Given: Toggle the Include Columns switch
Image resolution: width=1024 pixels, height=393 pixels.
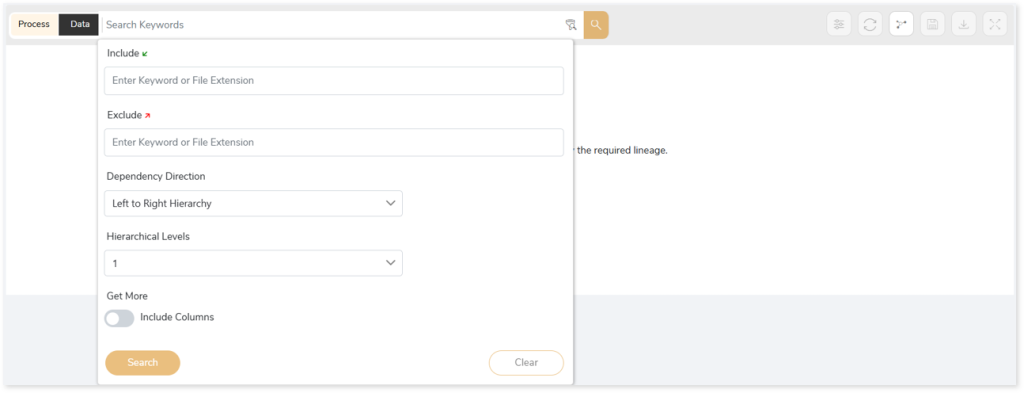Looking at the screenshot, I should (x=120, y=318).
